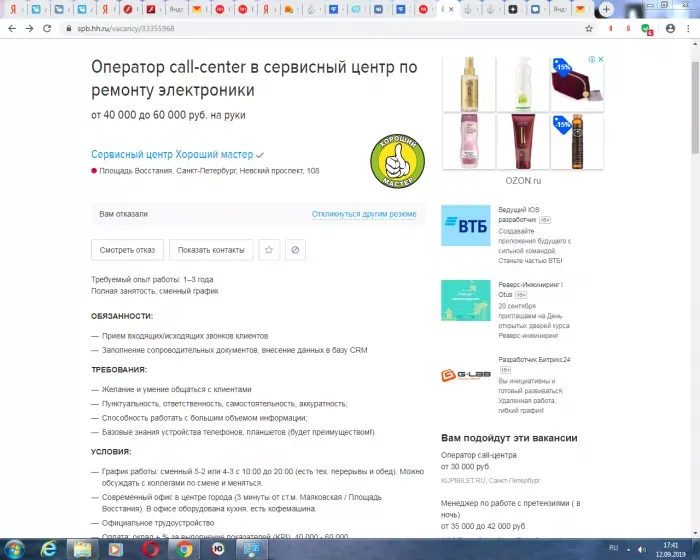Click the scrollbar down arrow
The image size is (700, 560).
point(695,533)
